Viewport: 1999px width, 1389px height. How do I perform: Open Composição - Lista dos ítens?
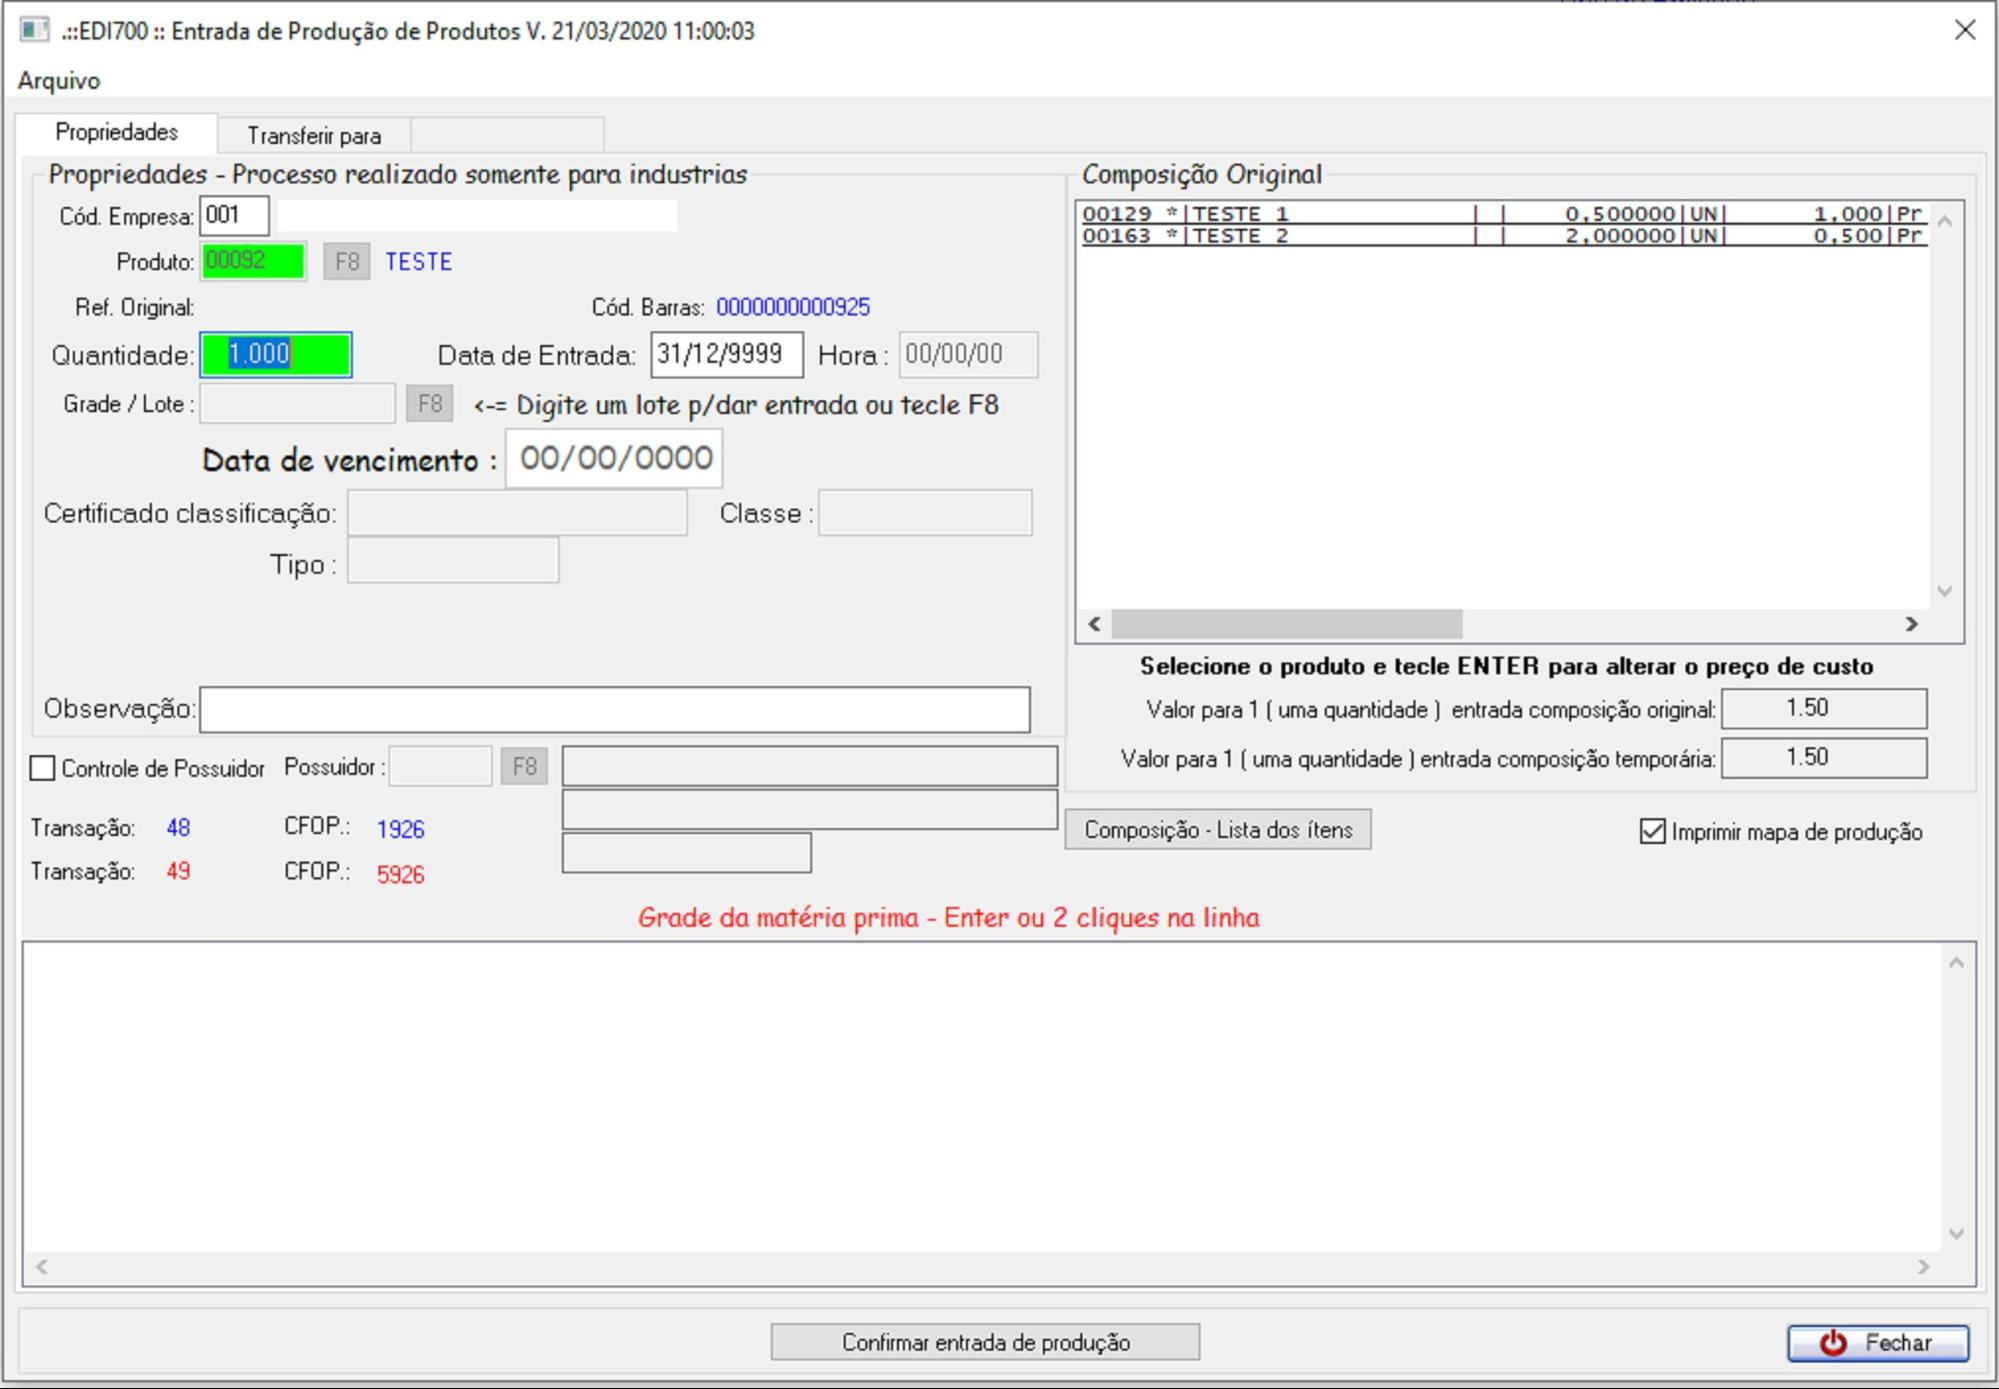[x=1217, y=830]
